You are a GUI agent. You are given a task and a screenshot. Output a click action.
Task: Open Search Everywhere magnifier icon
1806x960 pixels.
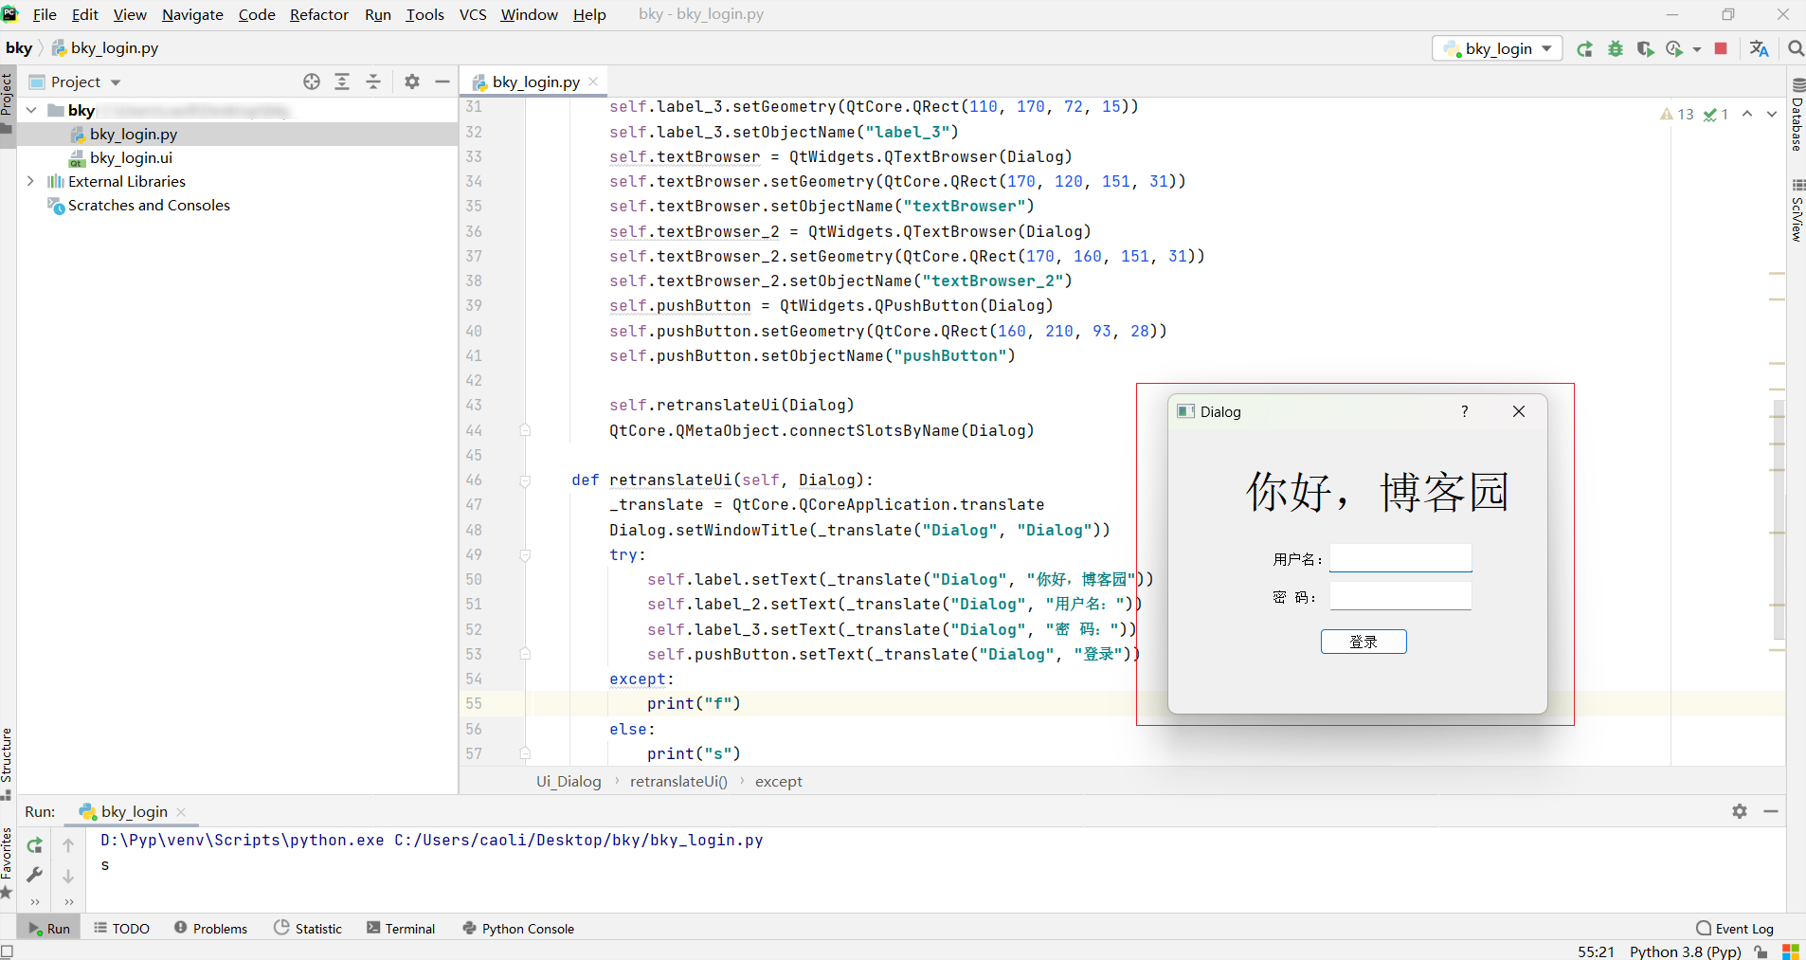pyautogui.click(x=1795, y=48)
